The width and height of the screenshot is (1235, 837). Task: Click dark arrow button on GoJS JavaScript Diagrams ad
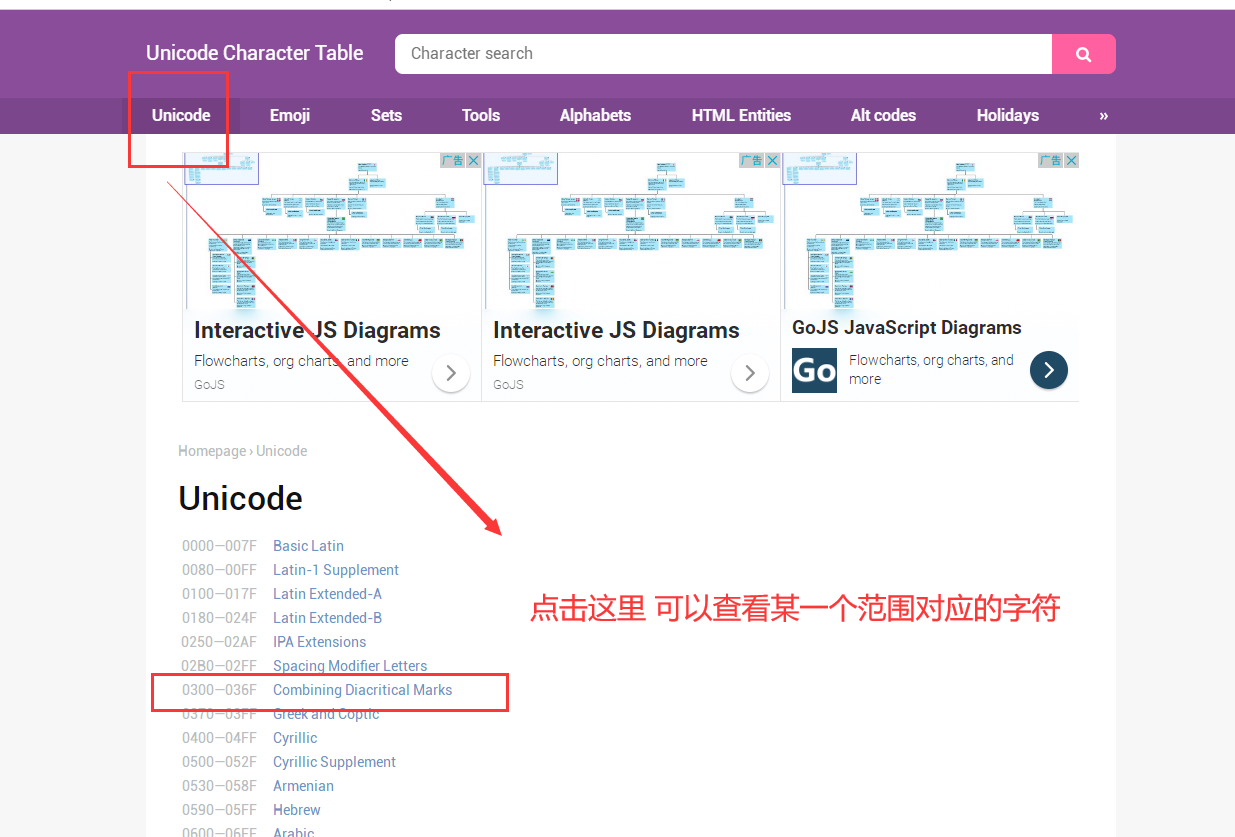coord(1049,370)
